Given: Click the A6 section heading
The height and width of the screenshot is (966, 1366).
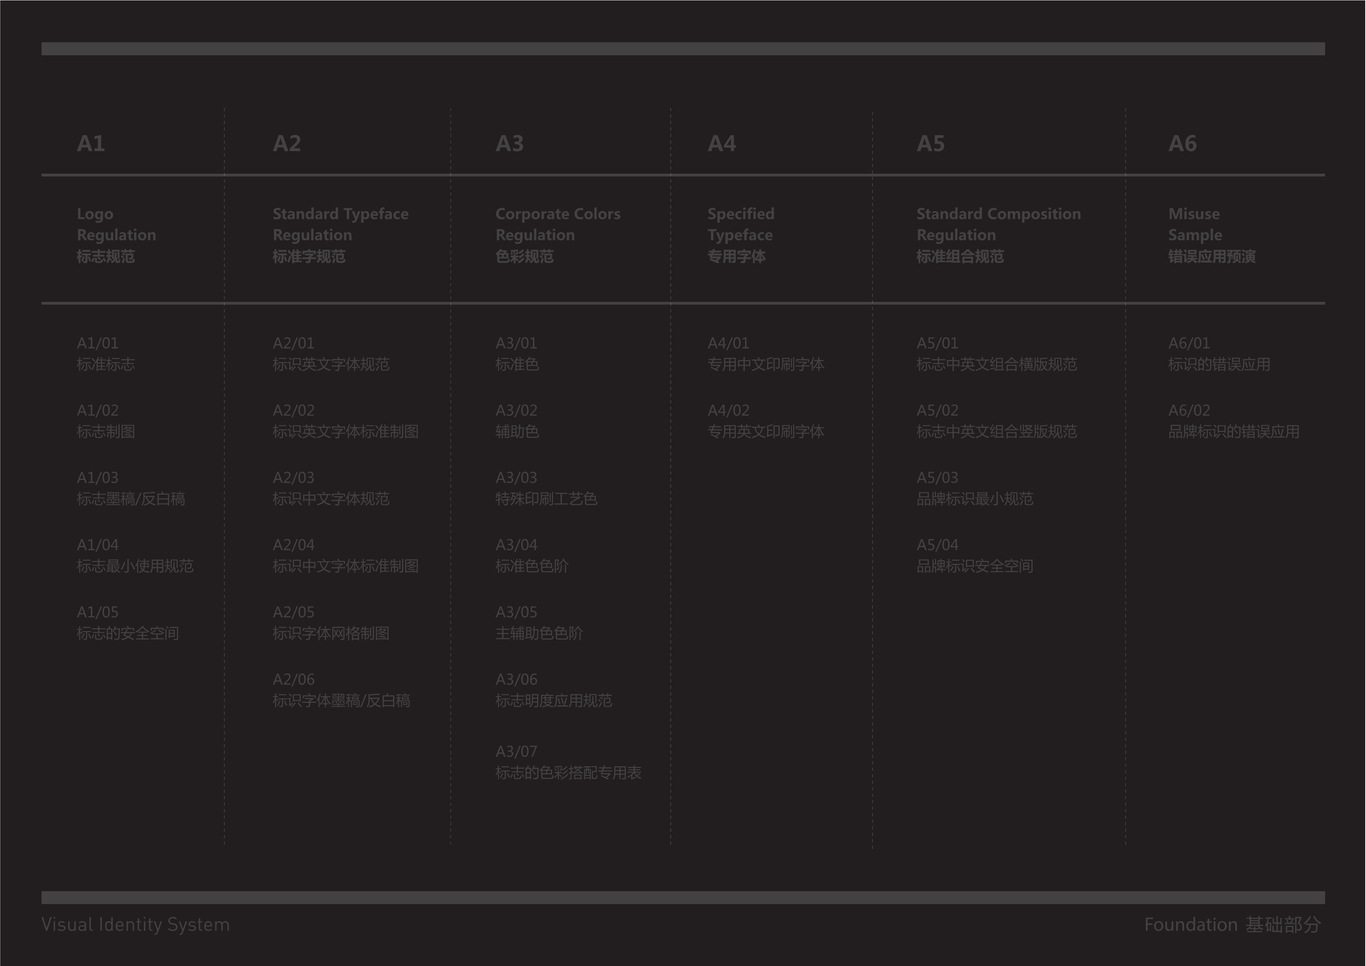Looking at the screenshot, I should coord(1183,143).
